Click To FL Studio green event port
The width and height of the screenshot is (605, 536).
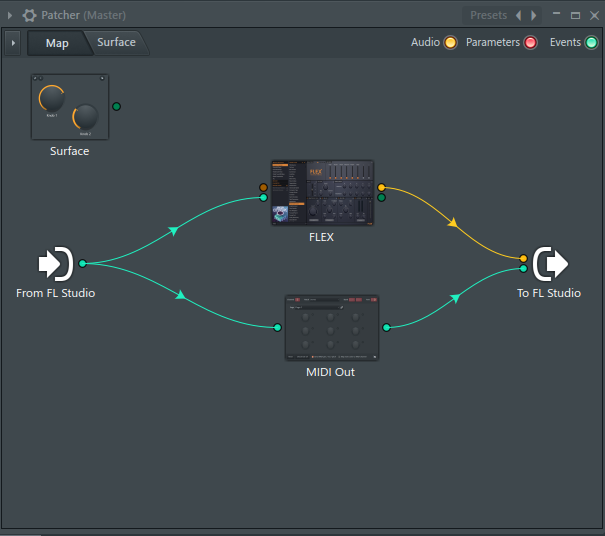tap(523, 269)
